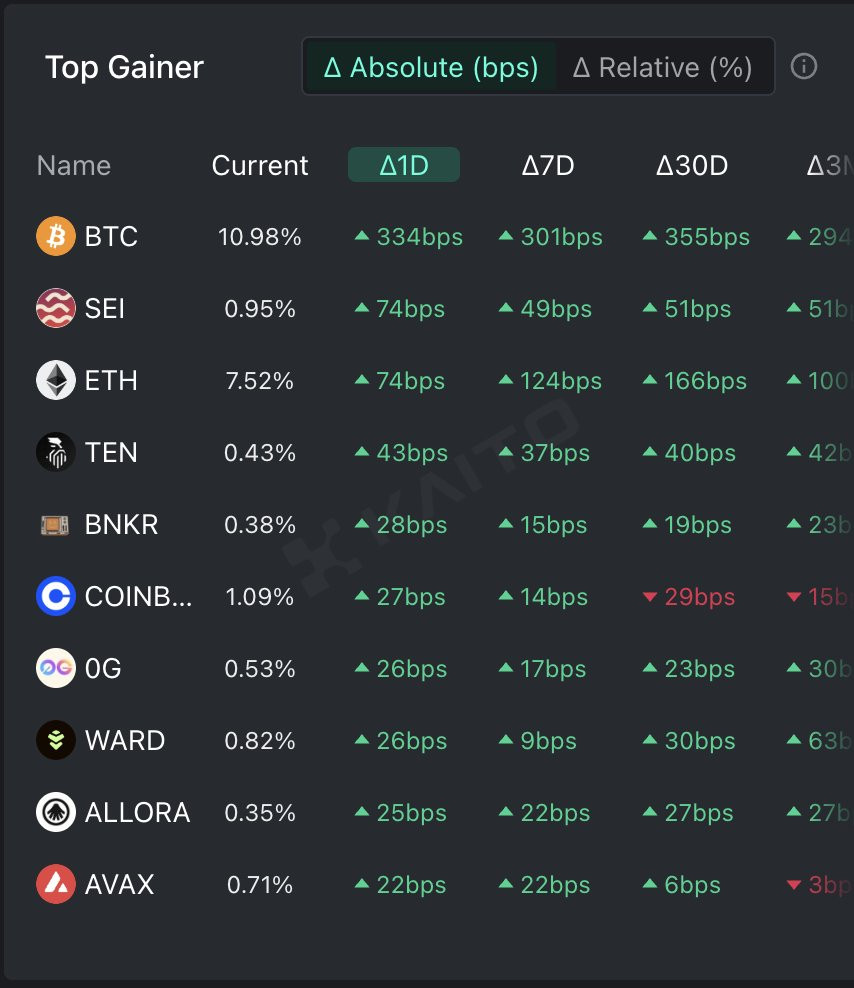This screenshot has width=854, height=988.
Task: Click the Name column header
Action: point(74,166)
